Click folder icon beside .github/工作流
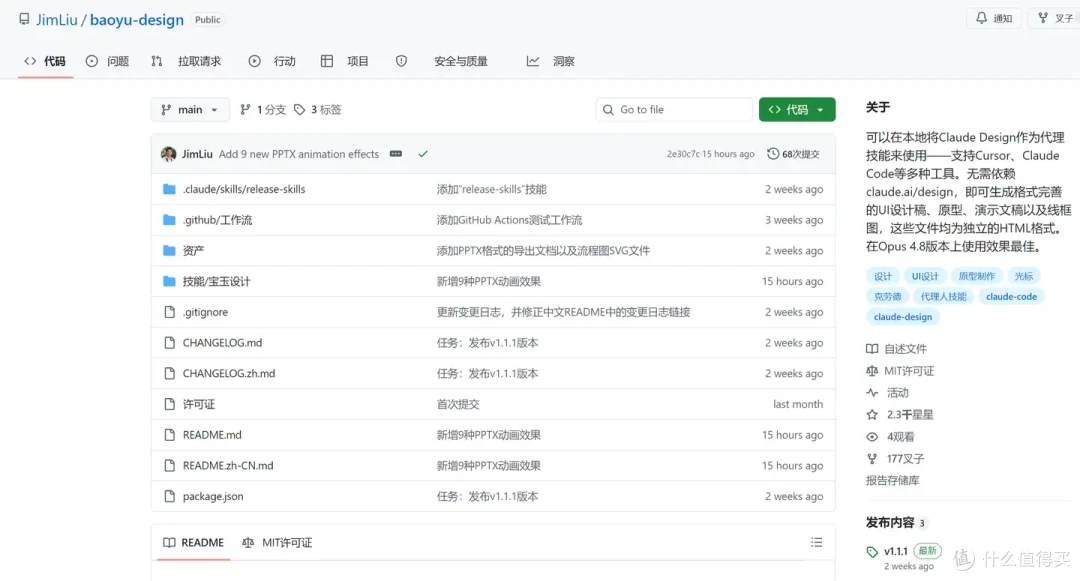This screenshot has width=1080, height=581. click(169, 220)
